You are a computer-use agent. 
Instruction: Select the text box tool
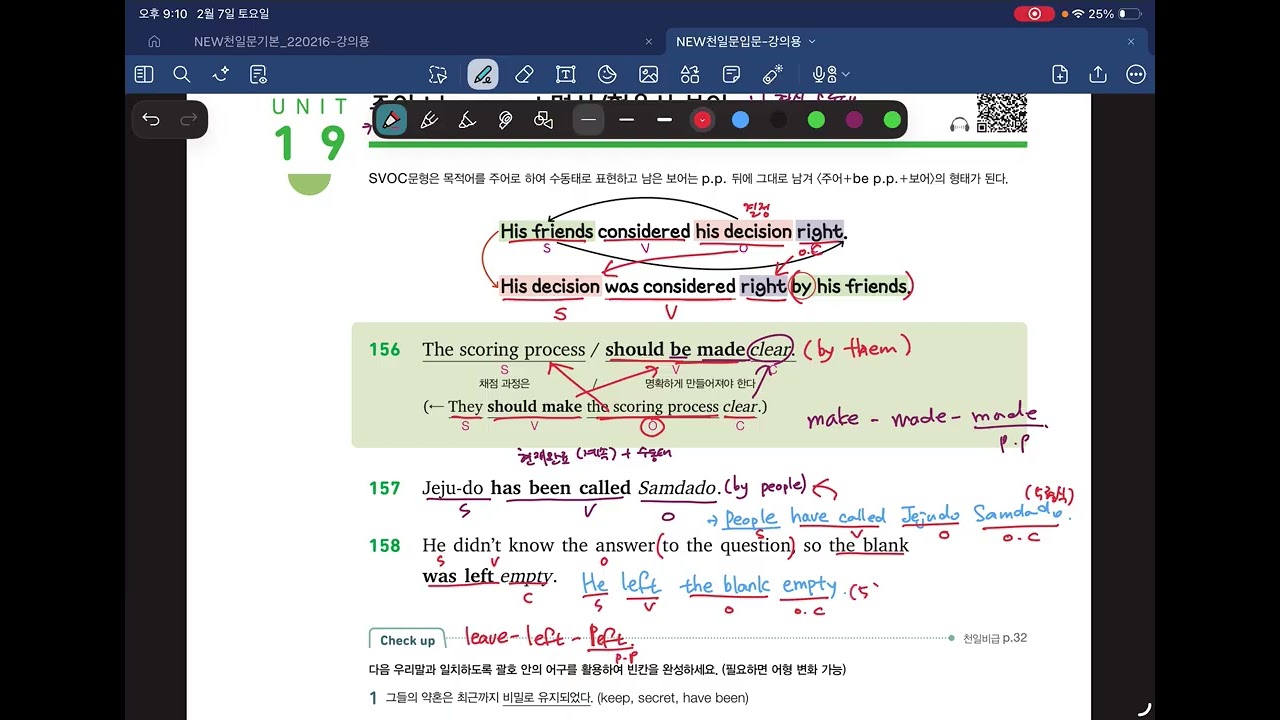click(565, 74)
